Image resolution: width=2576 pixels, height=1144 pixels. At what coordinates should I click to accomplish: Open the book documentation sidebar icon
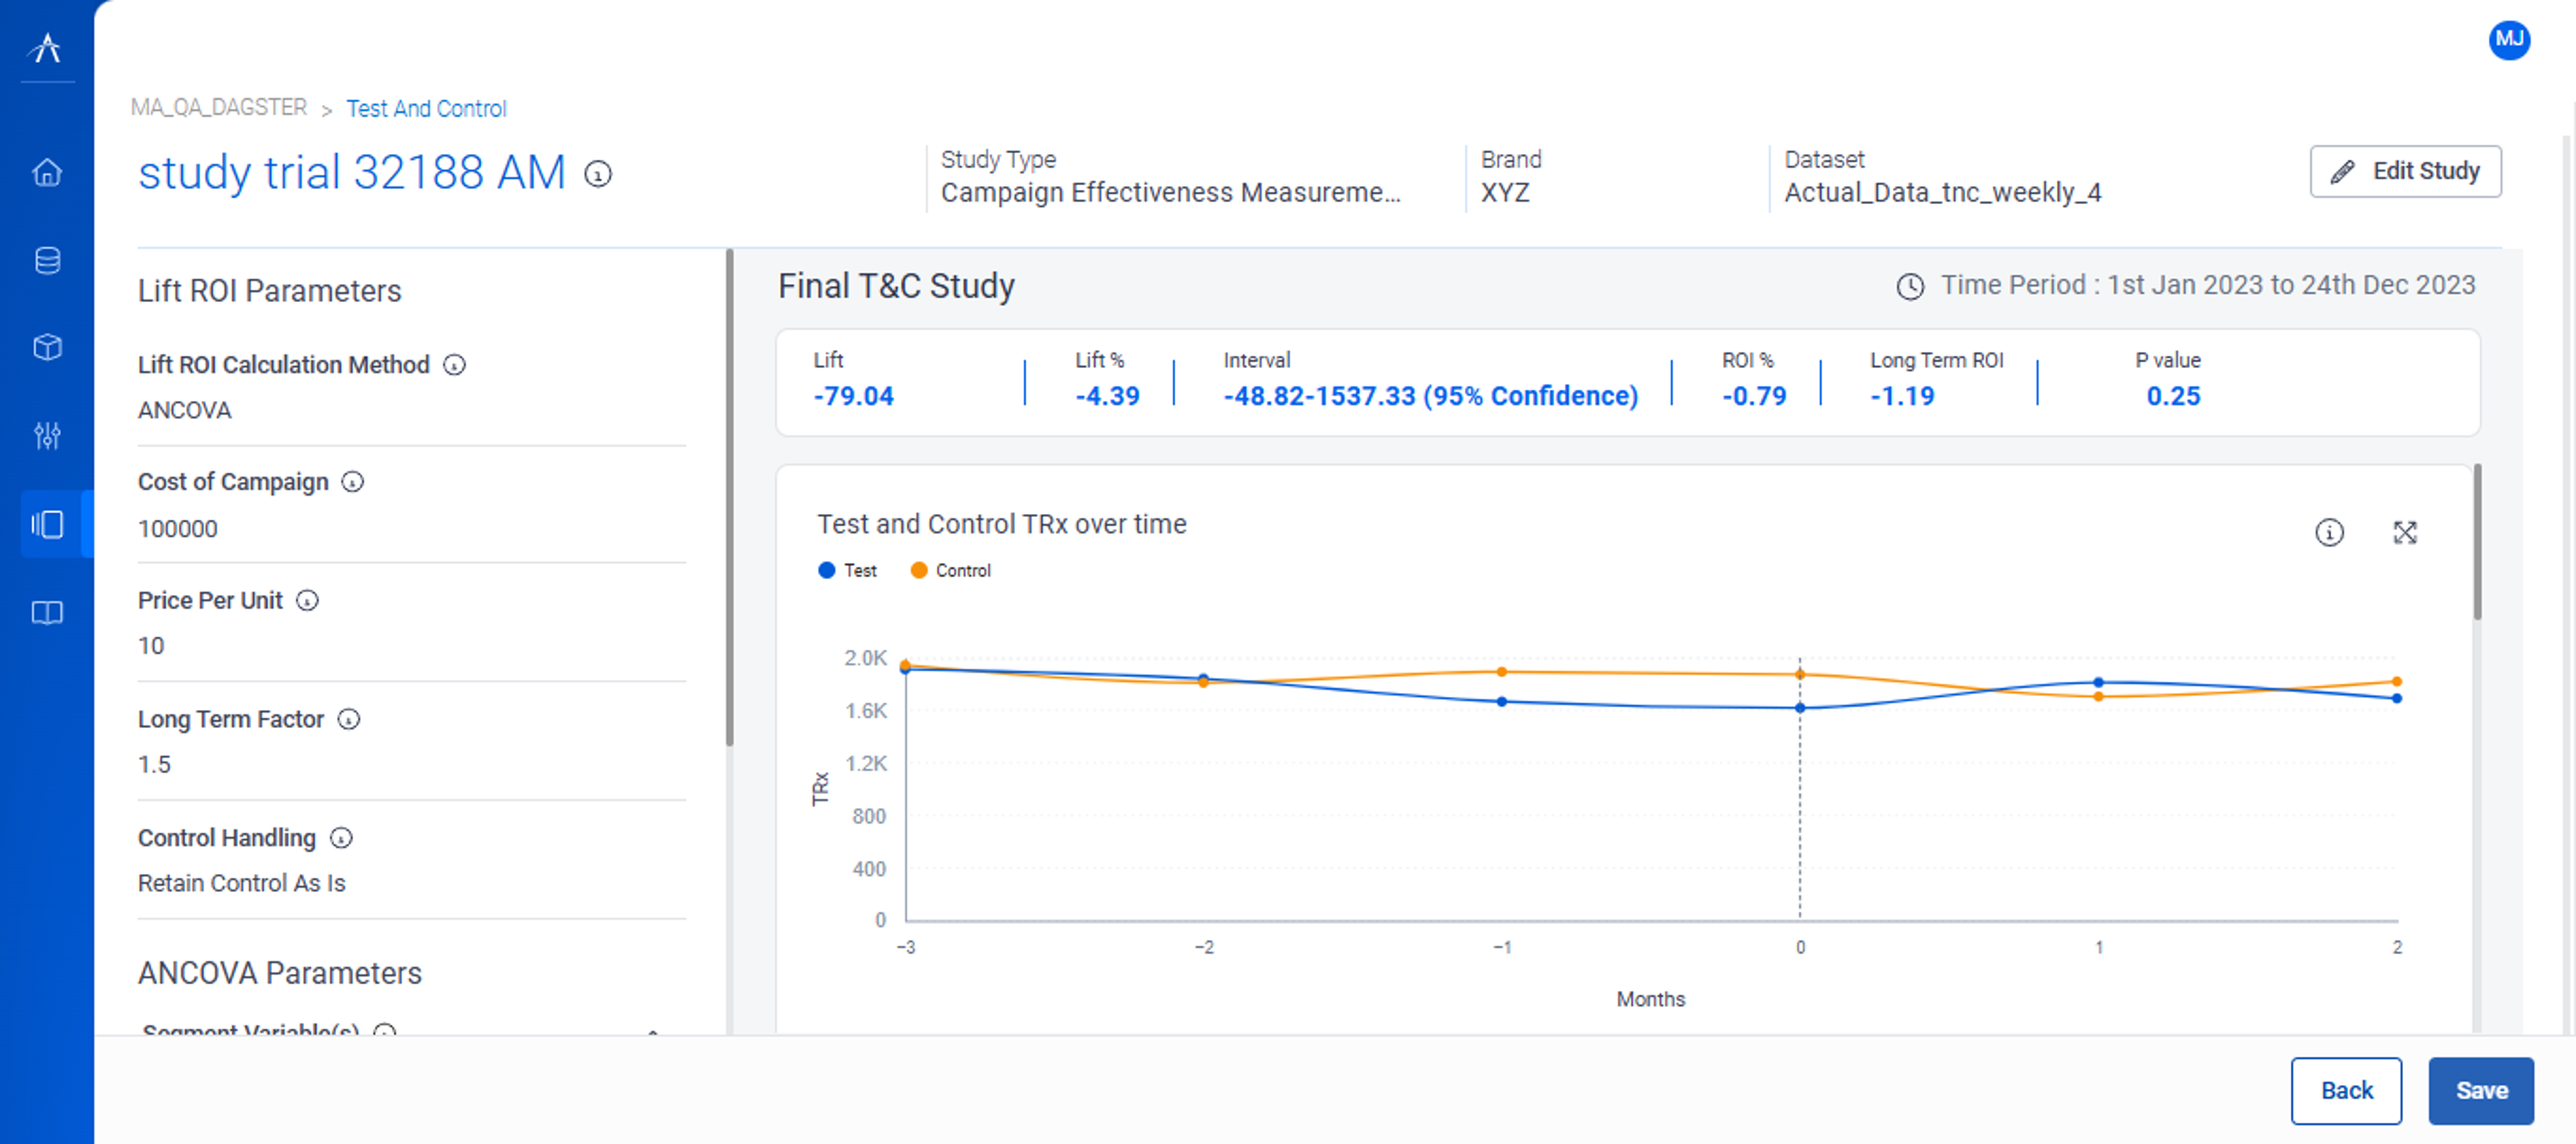coord(47,612)
